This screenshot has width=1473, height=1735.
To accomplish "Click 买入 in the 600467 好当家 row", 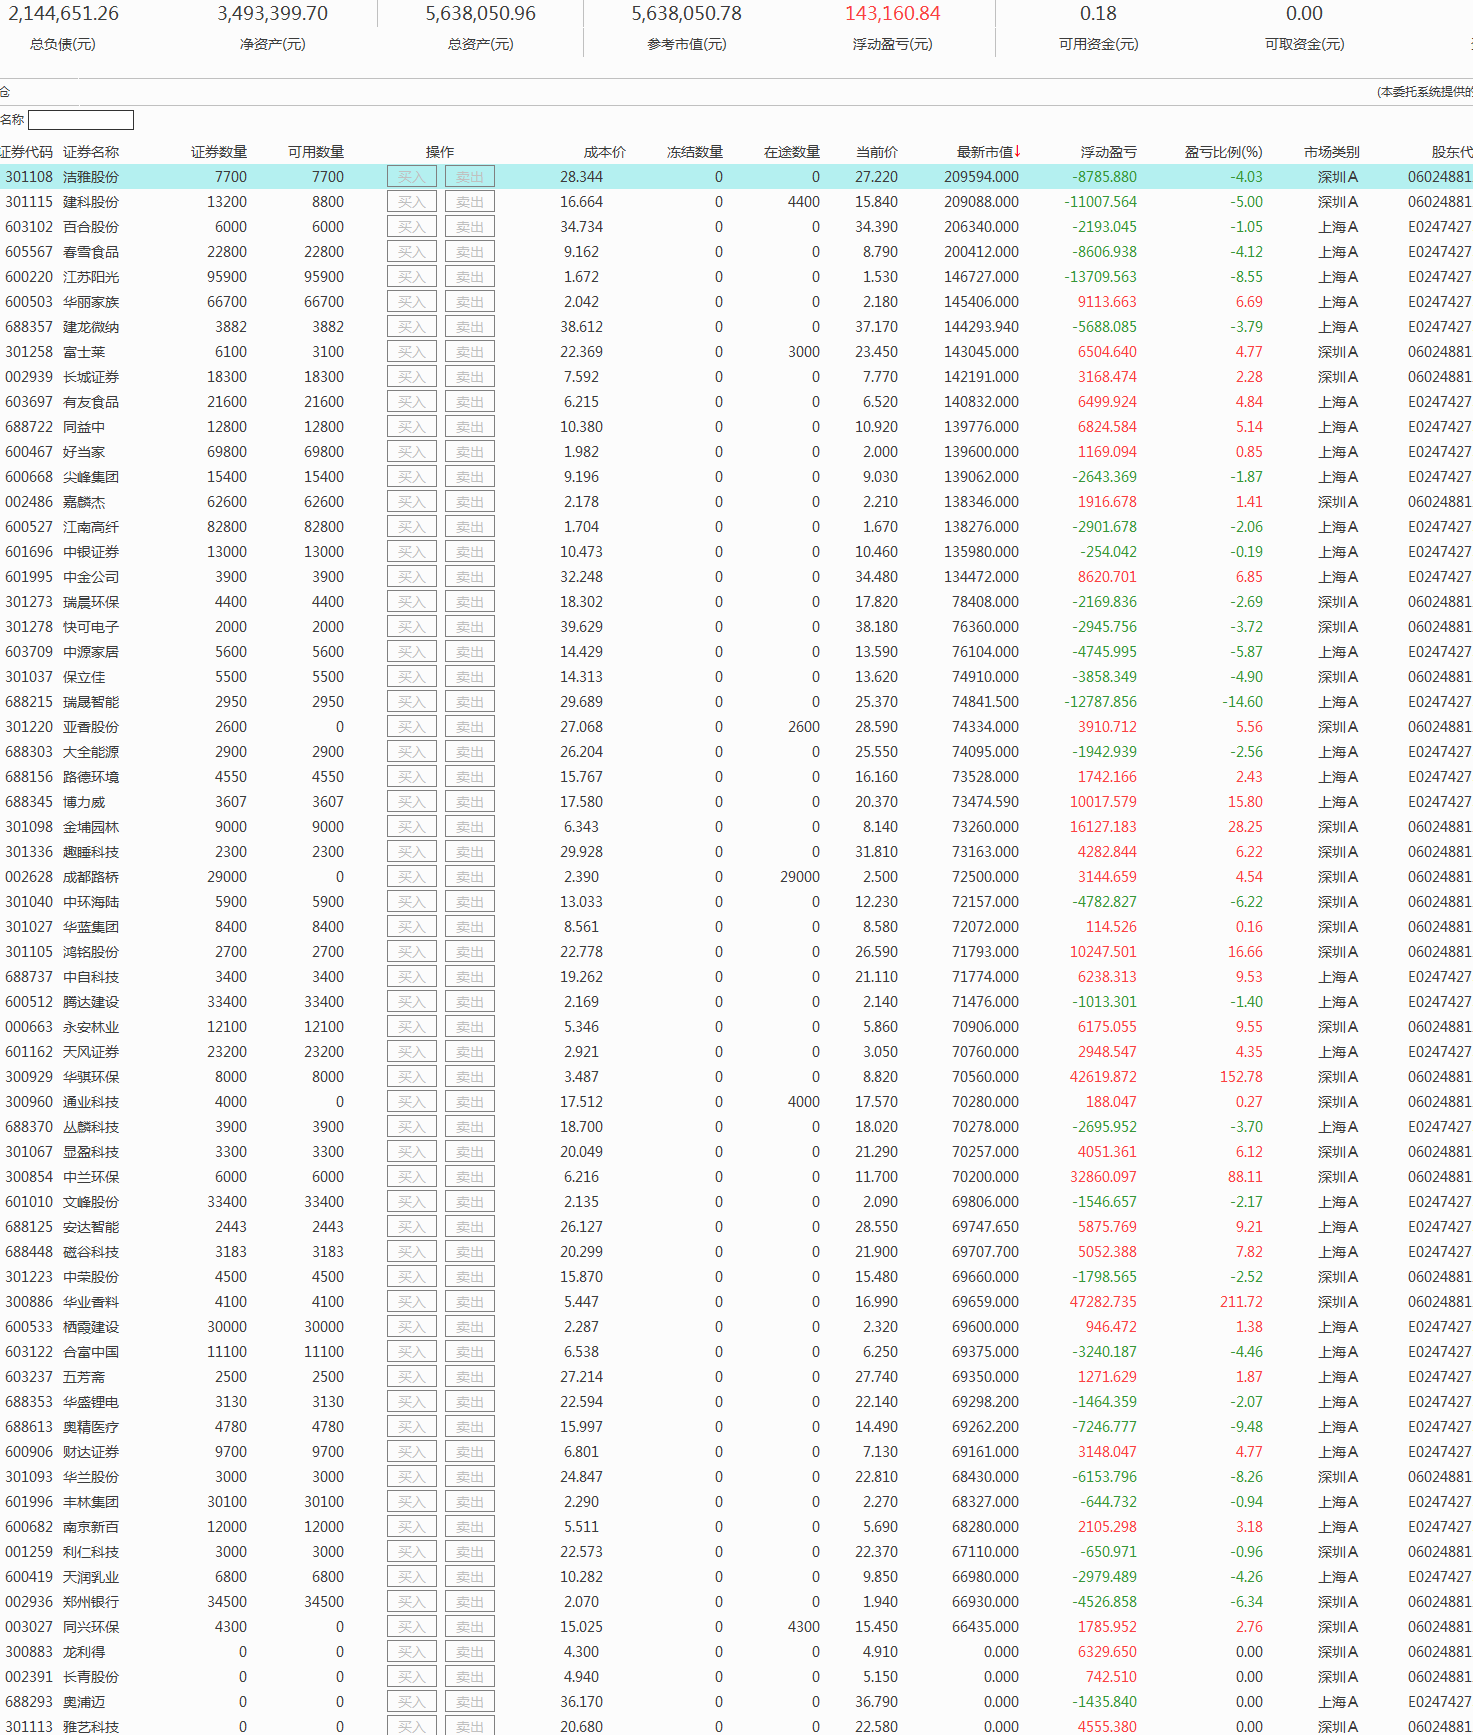I will point(412,452).
